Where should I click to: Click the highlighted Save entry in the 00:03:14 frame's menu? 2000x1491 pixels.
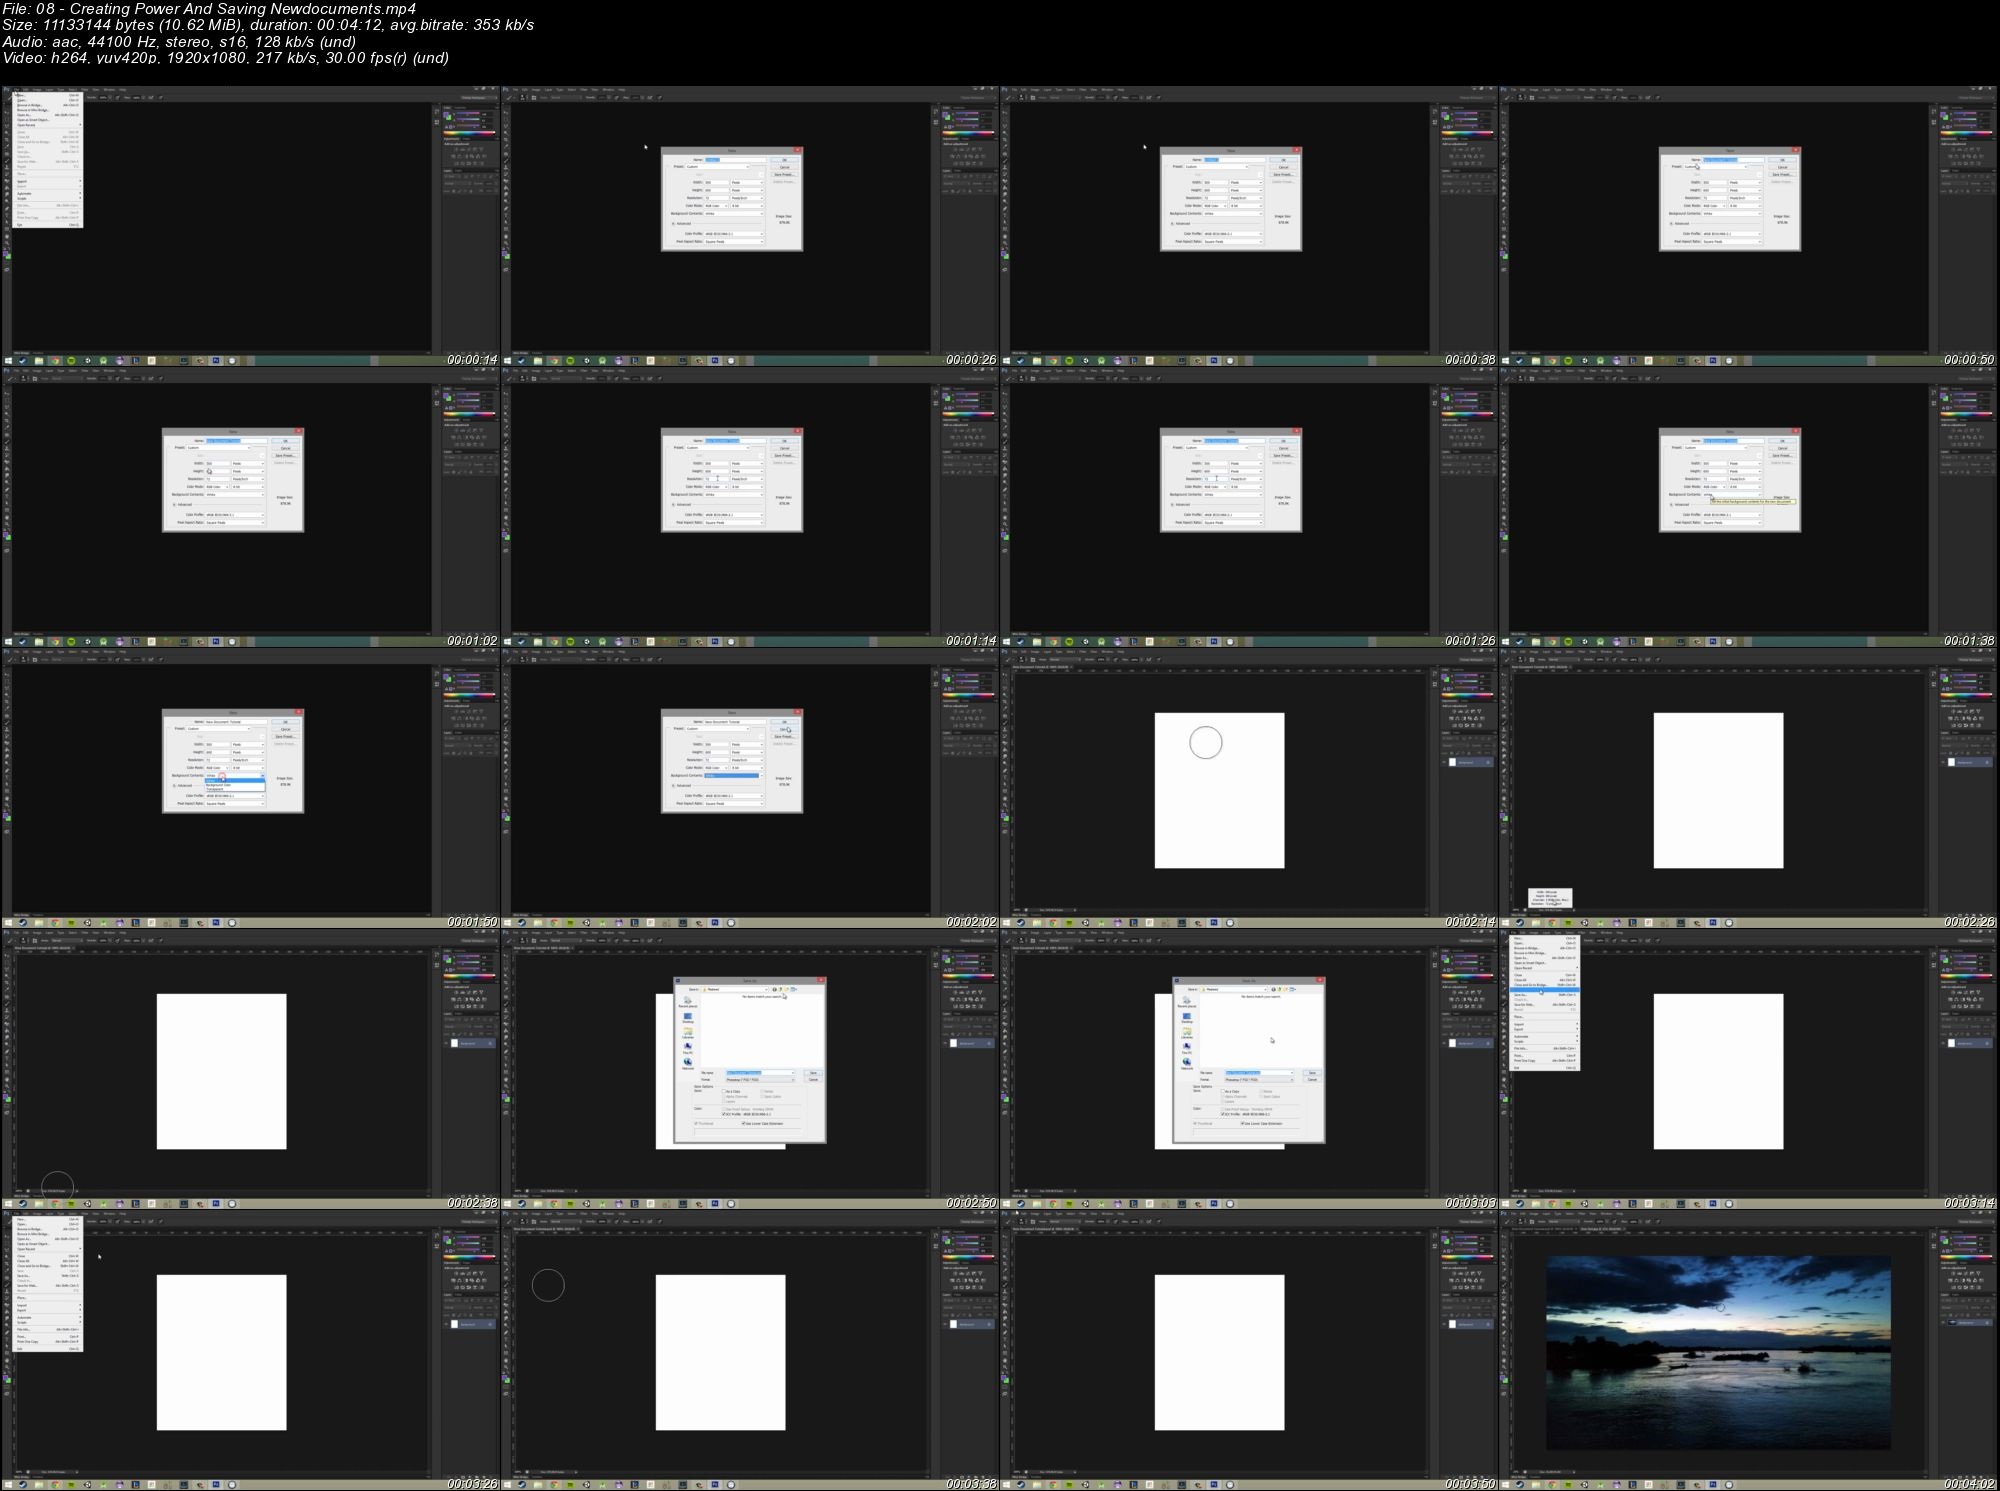1544,989
